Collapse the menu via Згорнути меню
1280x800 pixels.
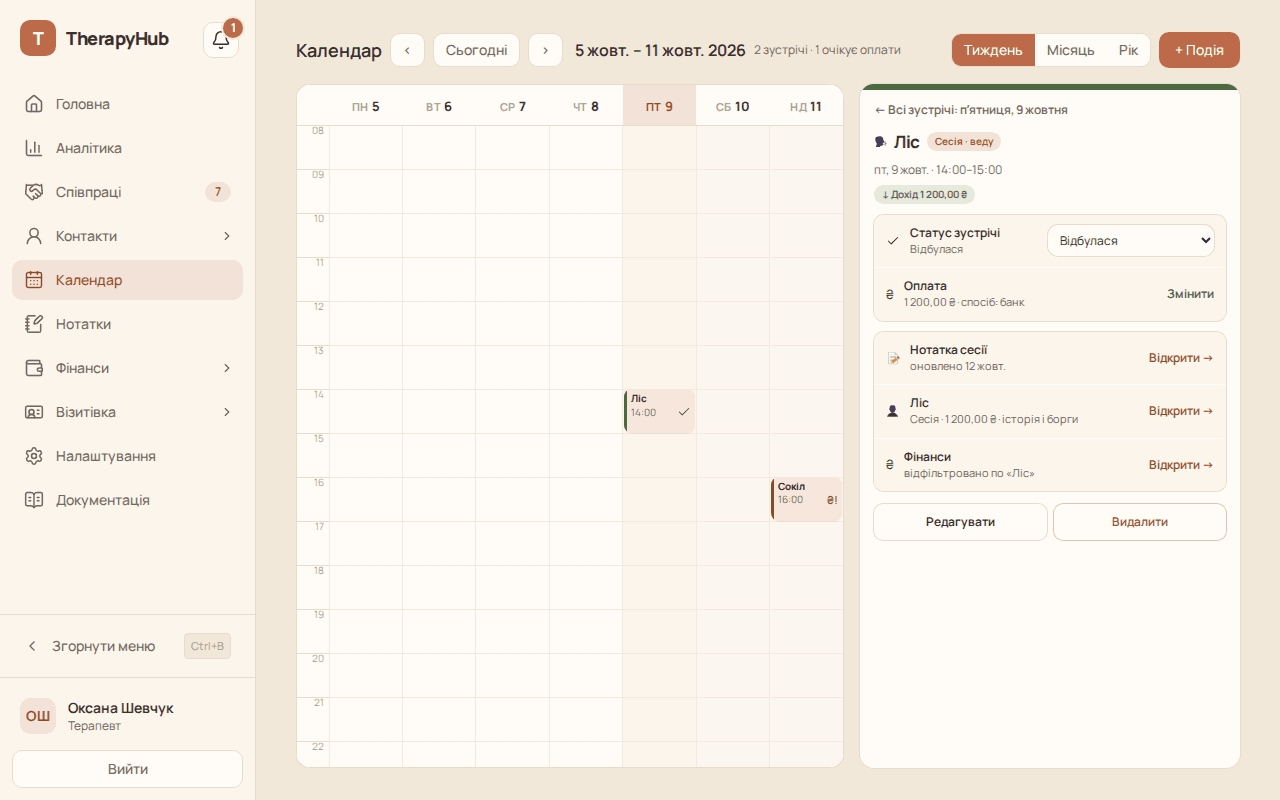tap(128, 646)
